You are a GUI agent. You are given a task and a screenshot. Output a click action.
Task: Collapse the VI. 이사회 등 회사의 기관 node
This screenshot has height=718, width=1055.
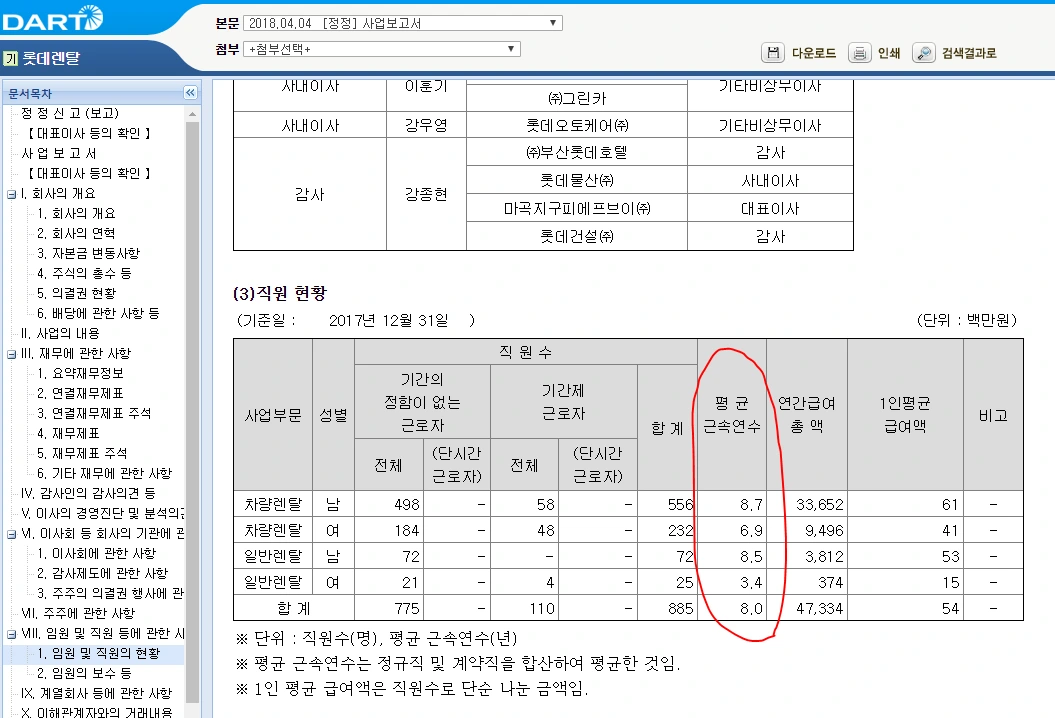click(x=11, y=534)
